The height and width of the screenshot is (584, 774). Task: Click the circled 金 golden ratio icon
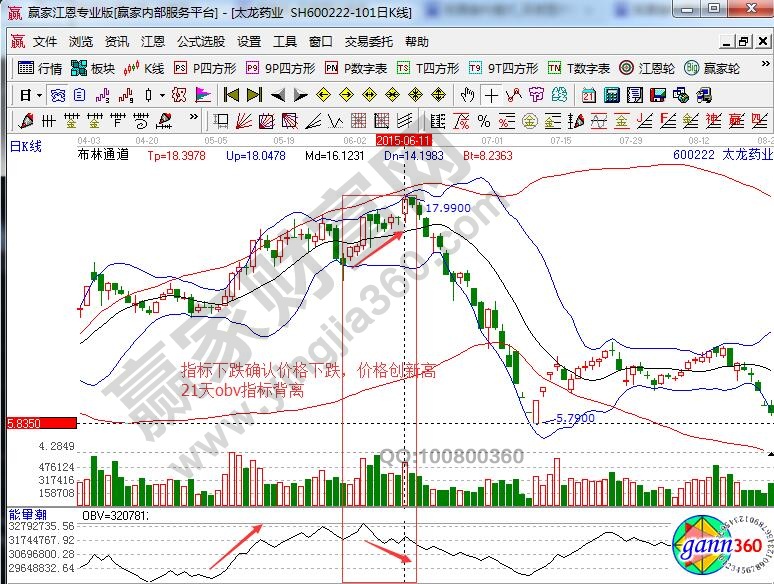530,120
